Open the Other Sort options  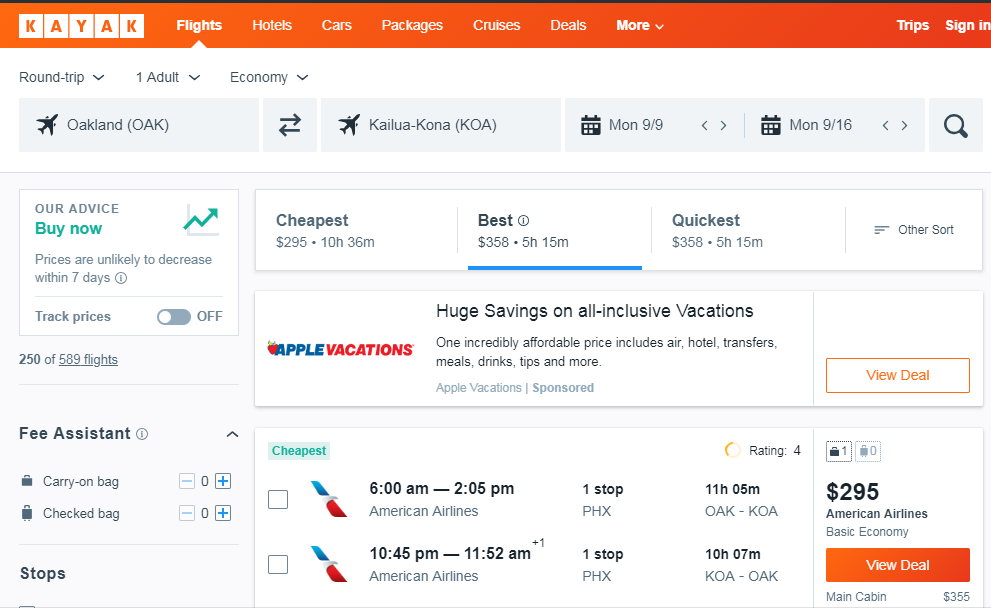pyautogui.click(x=914, y=230)
